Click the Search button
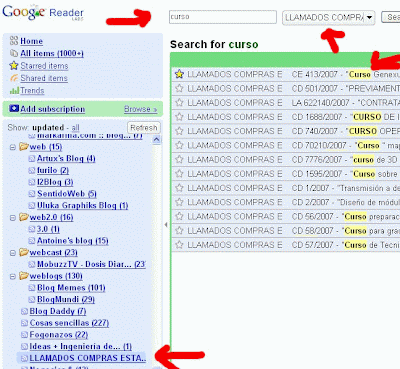 391,17
